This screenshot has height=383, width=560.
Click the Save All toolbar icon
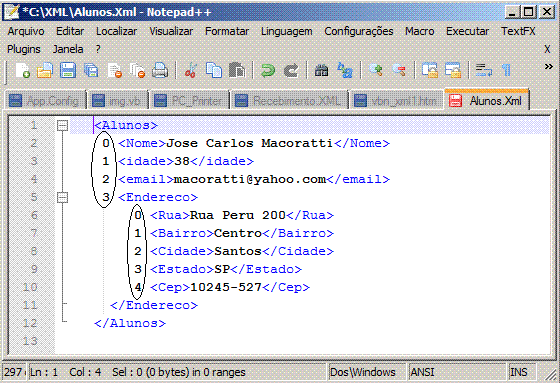point(91,70)
